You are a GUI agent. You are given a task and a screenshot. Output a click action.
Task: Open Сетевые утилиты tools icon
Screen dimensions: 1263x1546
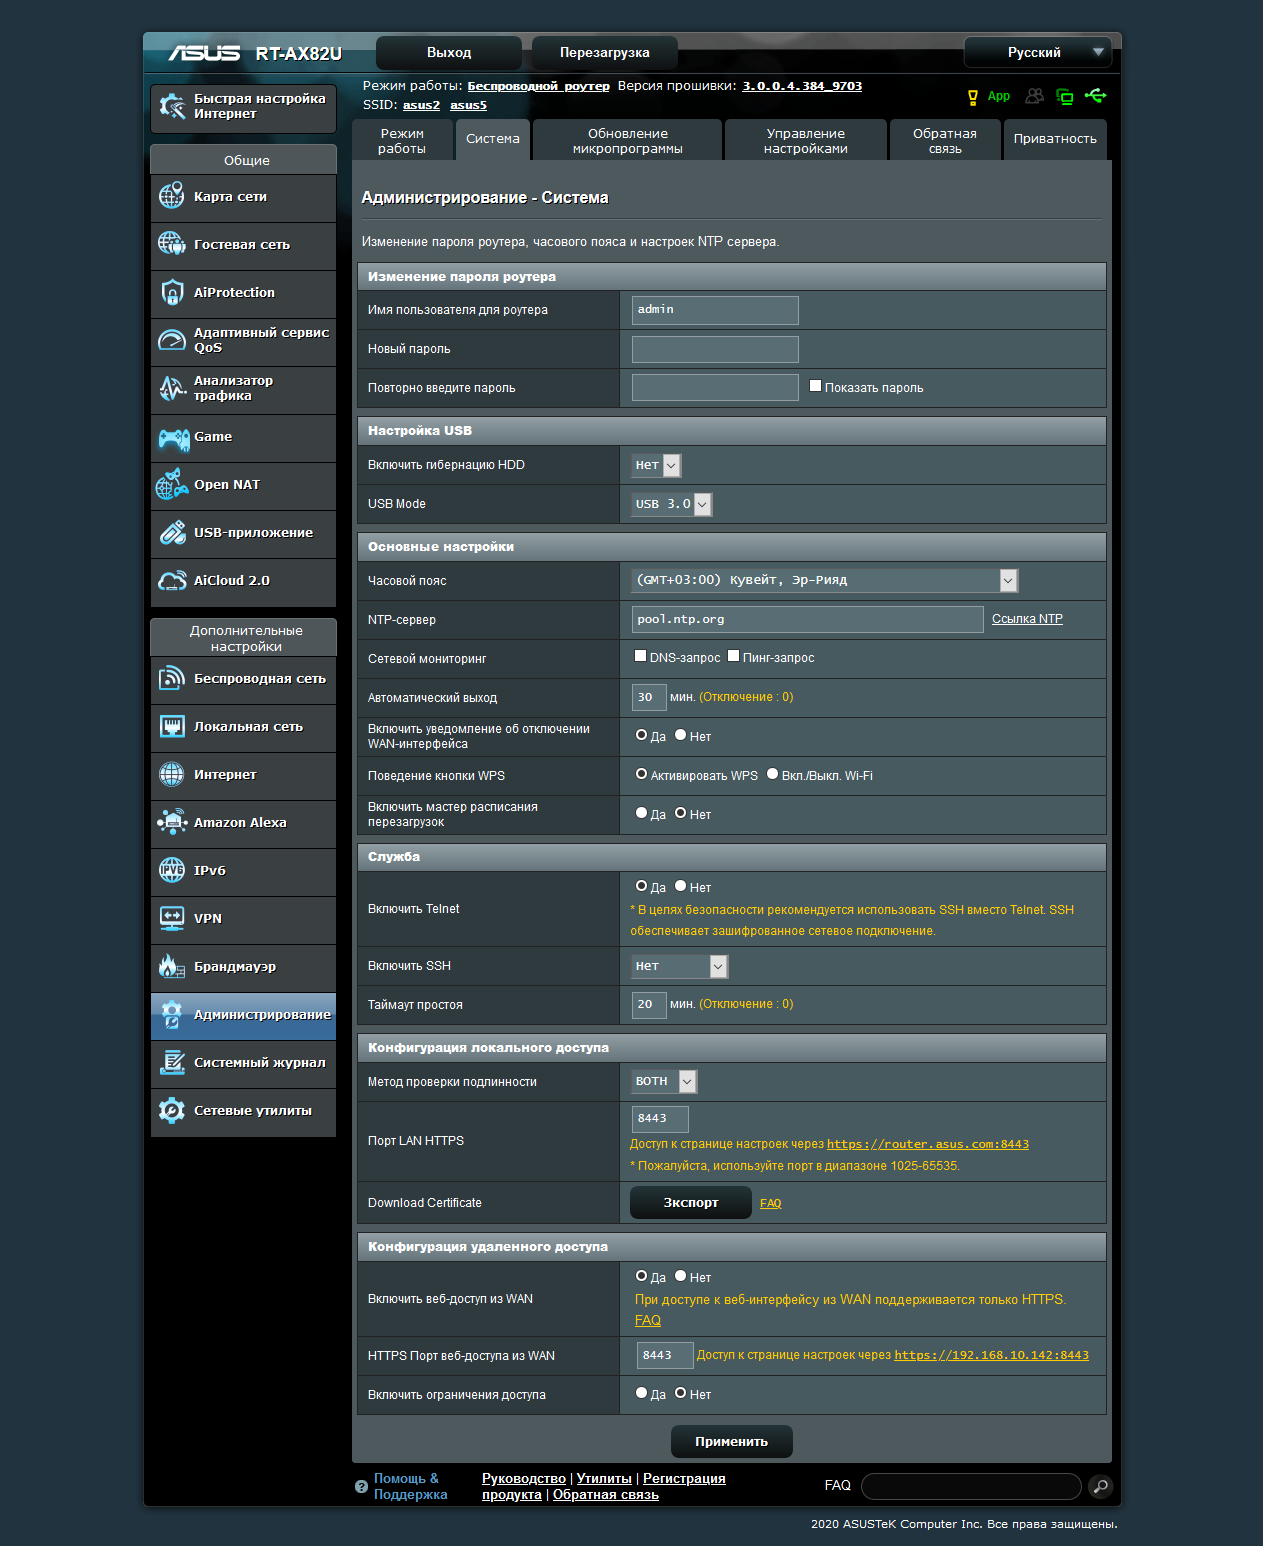[172, 1110]
